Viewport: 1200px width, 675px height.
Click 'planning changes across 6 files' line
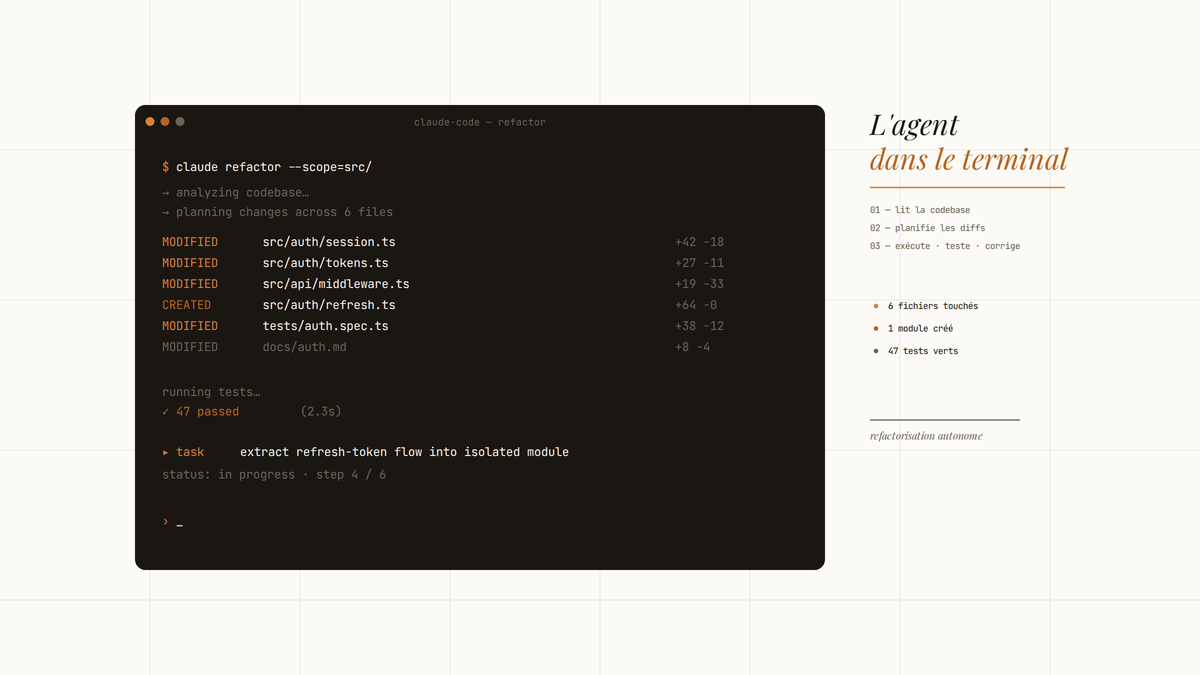278,212
